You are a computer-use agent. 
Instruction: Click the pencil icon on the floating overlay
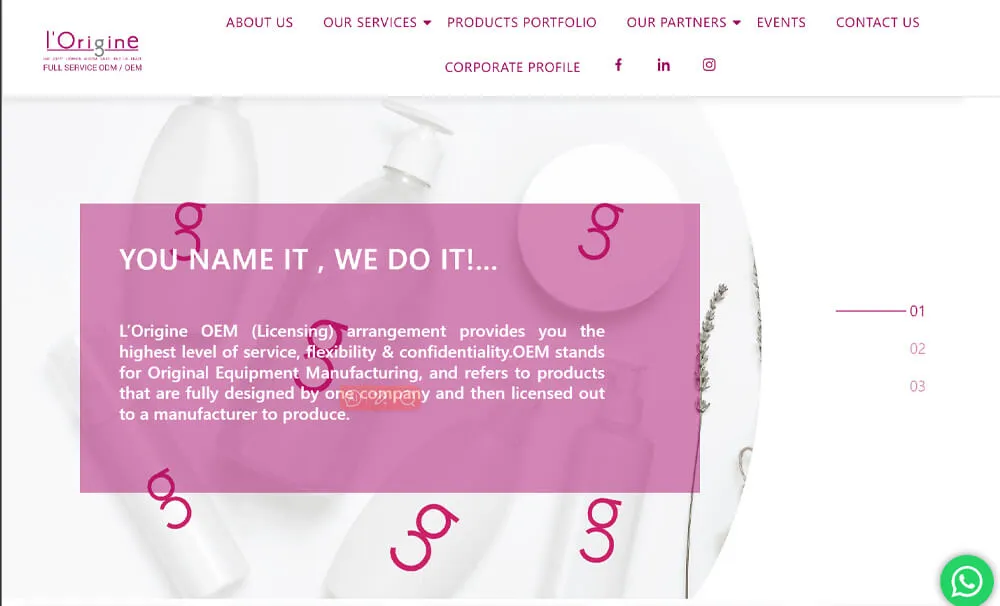click(x=381, y=399)
